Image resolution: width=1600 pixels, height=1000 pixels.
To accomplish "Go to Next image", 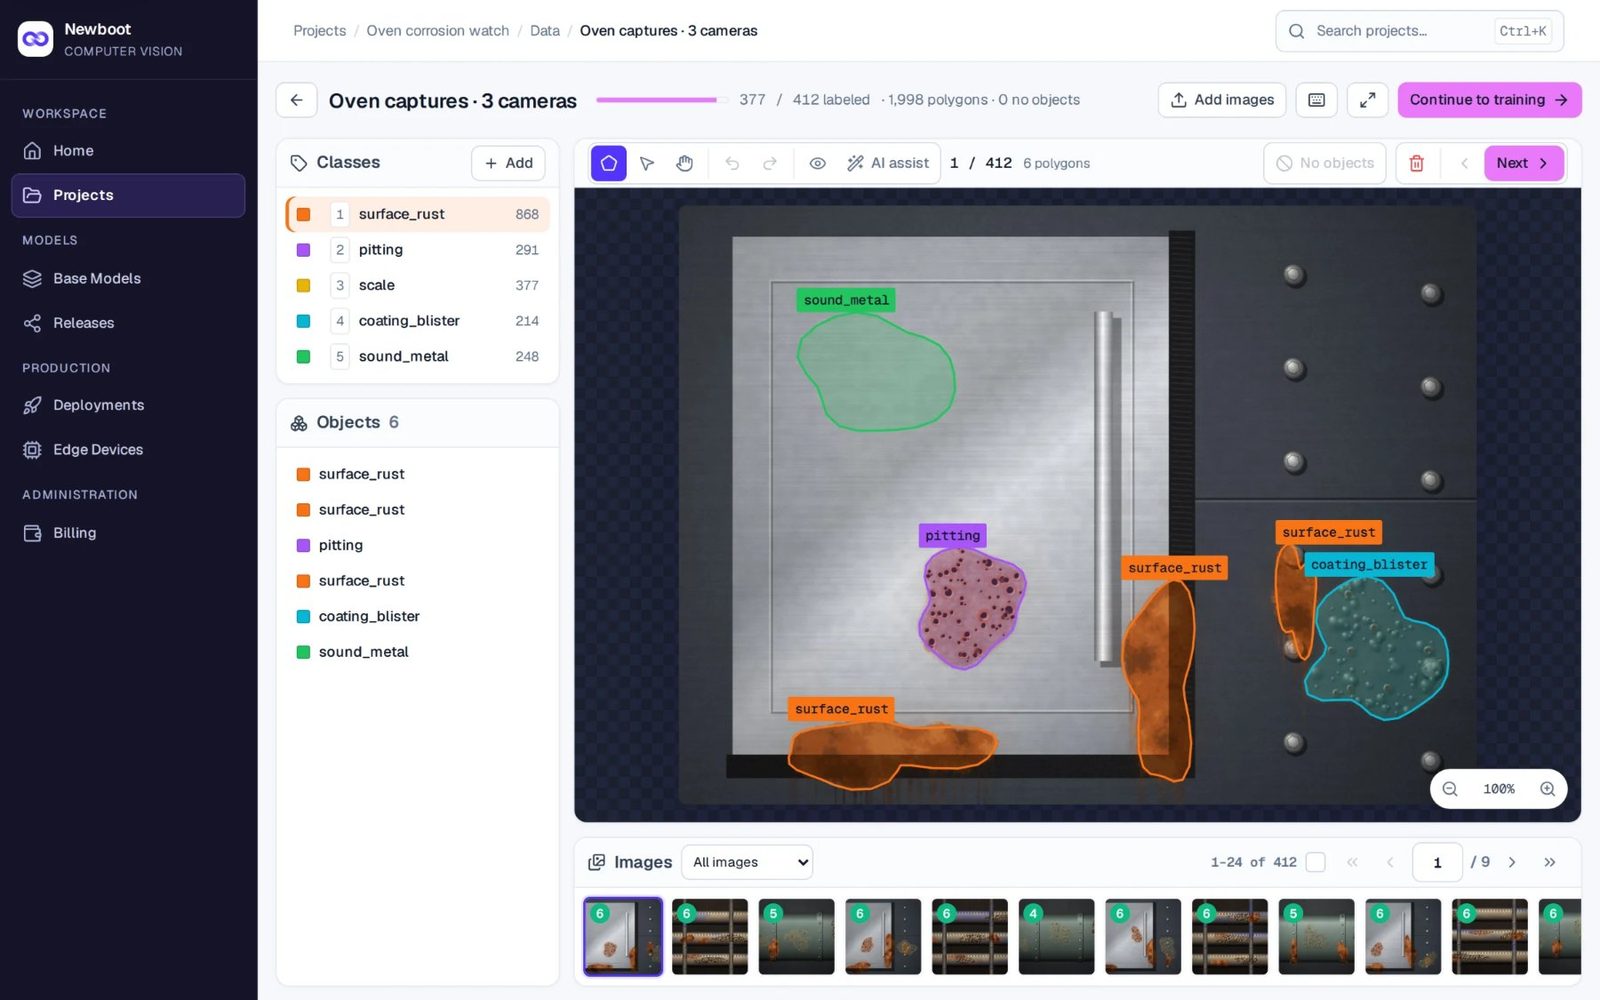I will point(1523,163).
